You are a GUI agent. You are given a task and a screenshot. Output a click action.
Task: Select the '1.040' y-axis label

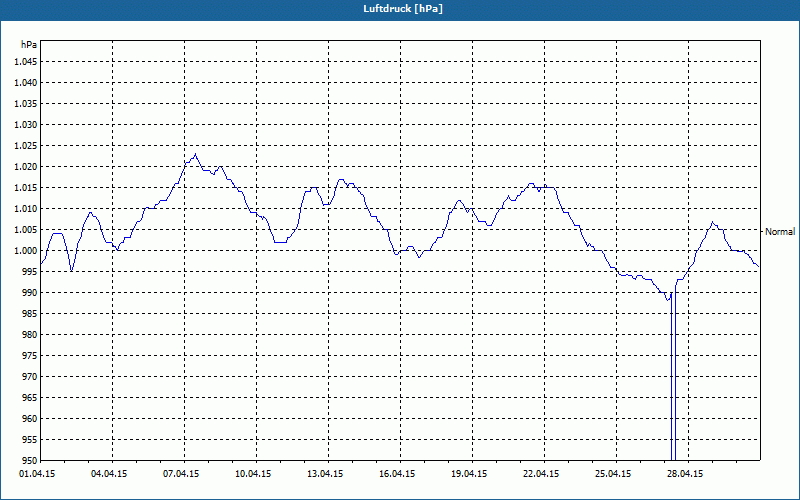click(26, 83)
